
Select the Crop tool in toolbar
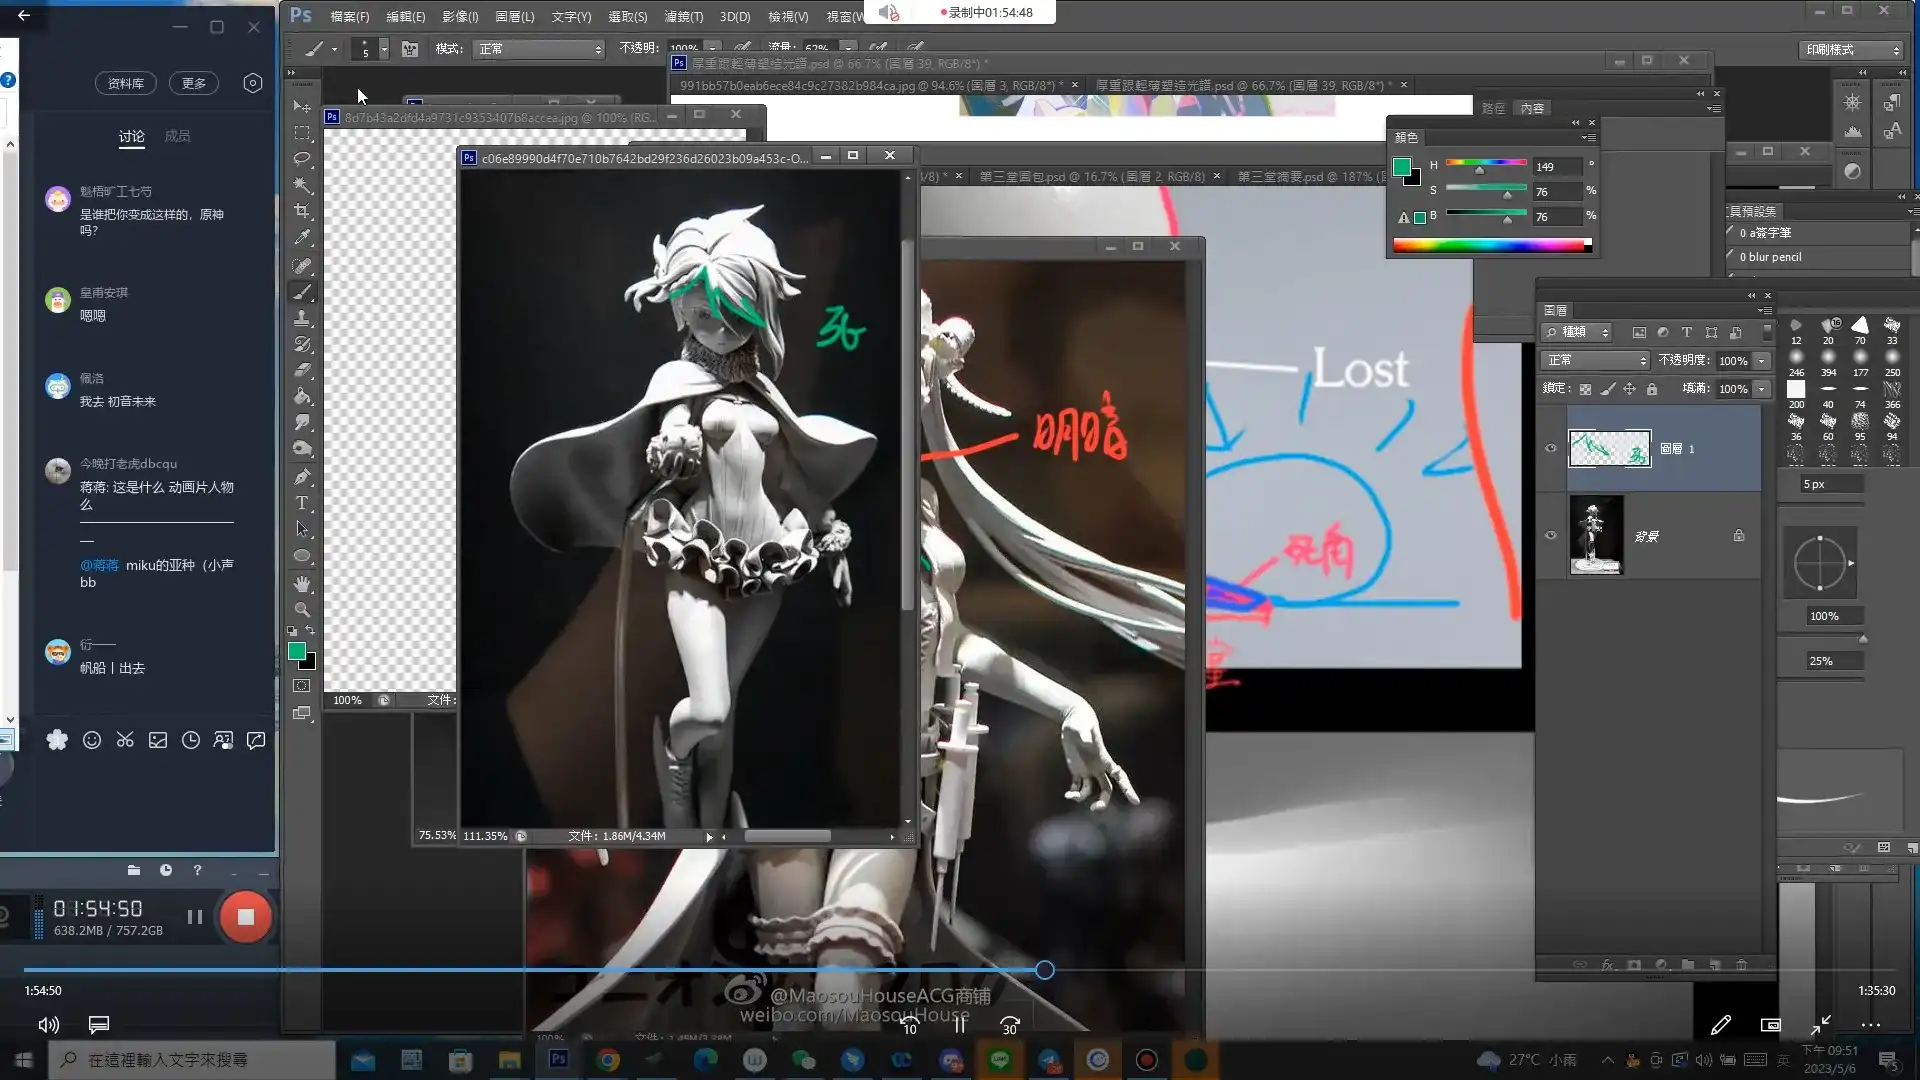pyautogui.click(x=301, y=211)
